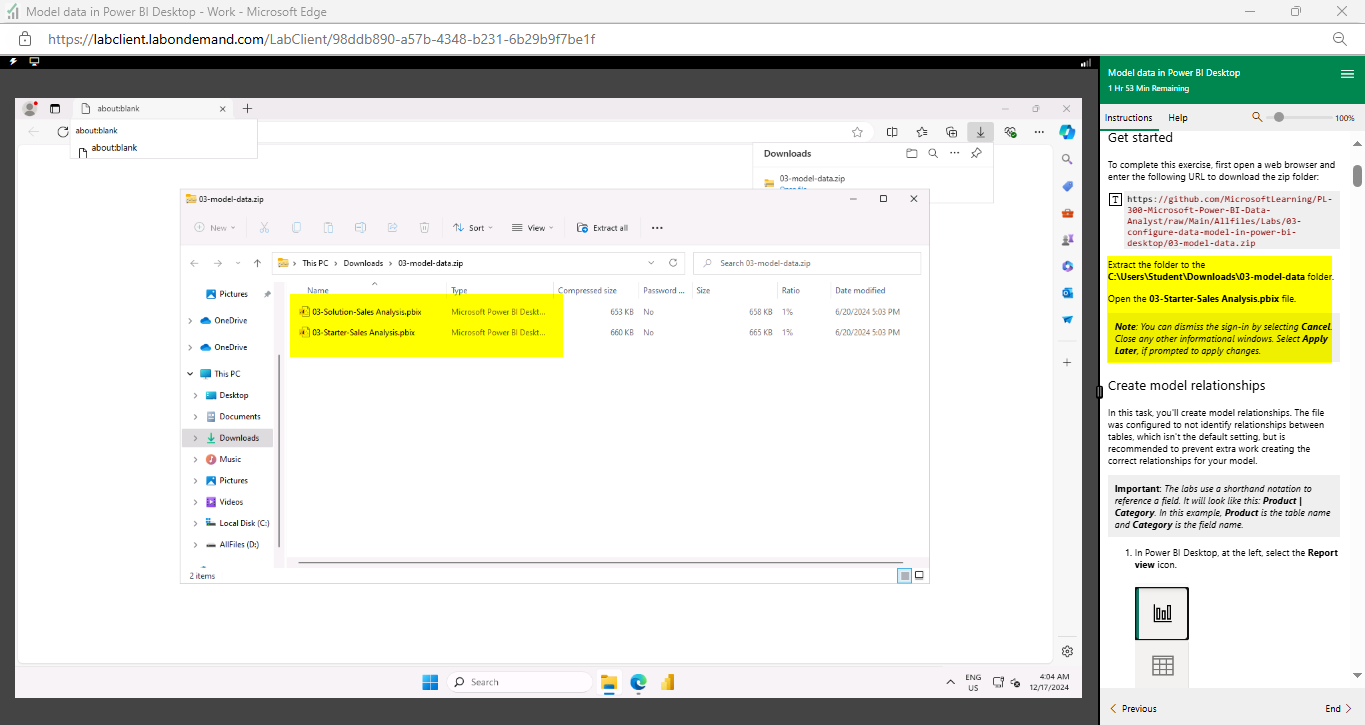The image size is (1365, 725).
Task: Refresh the File Explorer address bar
Action: point(673,263)
